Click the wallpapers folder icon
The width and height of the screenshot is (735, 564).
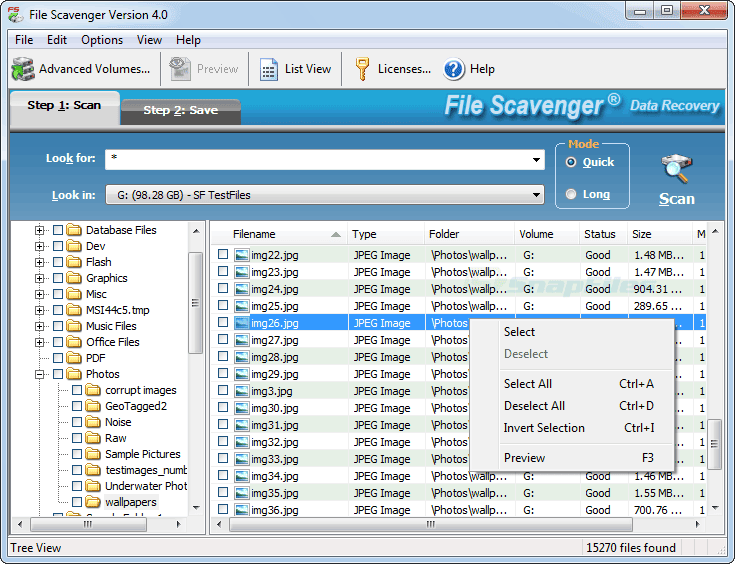[93, 502]
